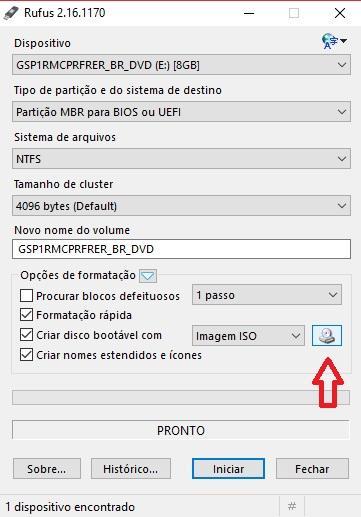Open the language globe menu icon
Viewport: 361px width, 517px height.
[334, 42]
